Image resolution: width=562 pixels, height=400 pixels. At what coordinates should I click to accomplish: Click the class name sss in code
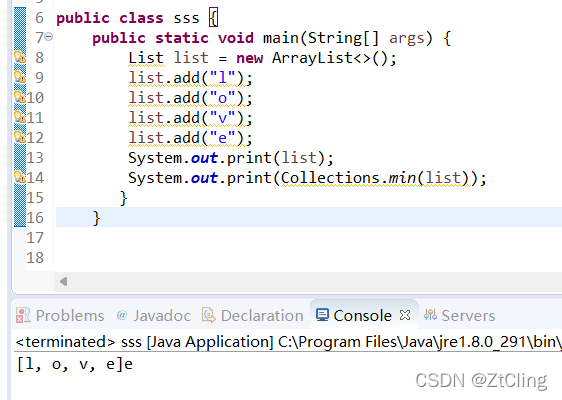[186, 18]
